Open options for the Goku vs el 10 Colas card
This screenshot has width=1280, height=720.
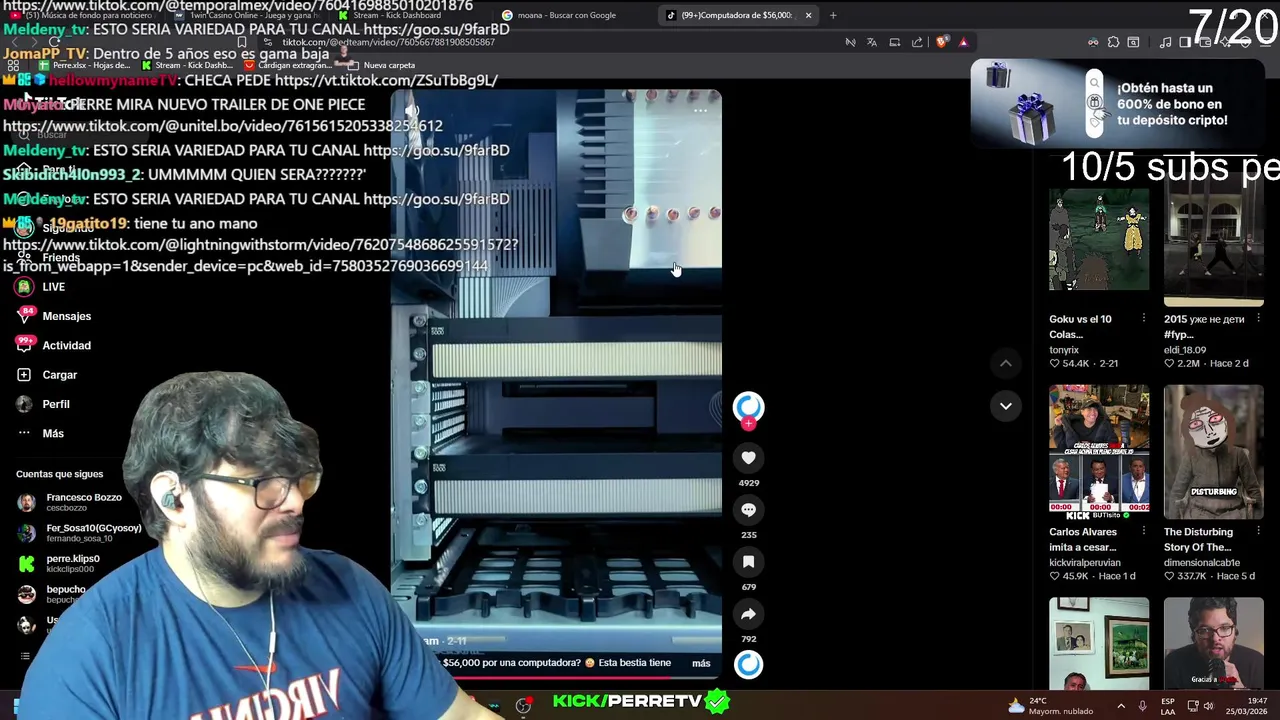pos(1144,319)
